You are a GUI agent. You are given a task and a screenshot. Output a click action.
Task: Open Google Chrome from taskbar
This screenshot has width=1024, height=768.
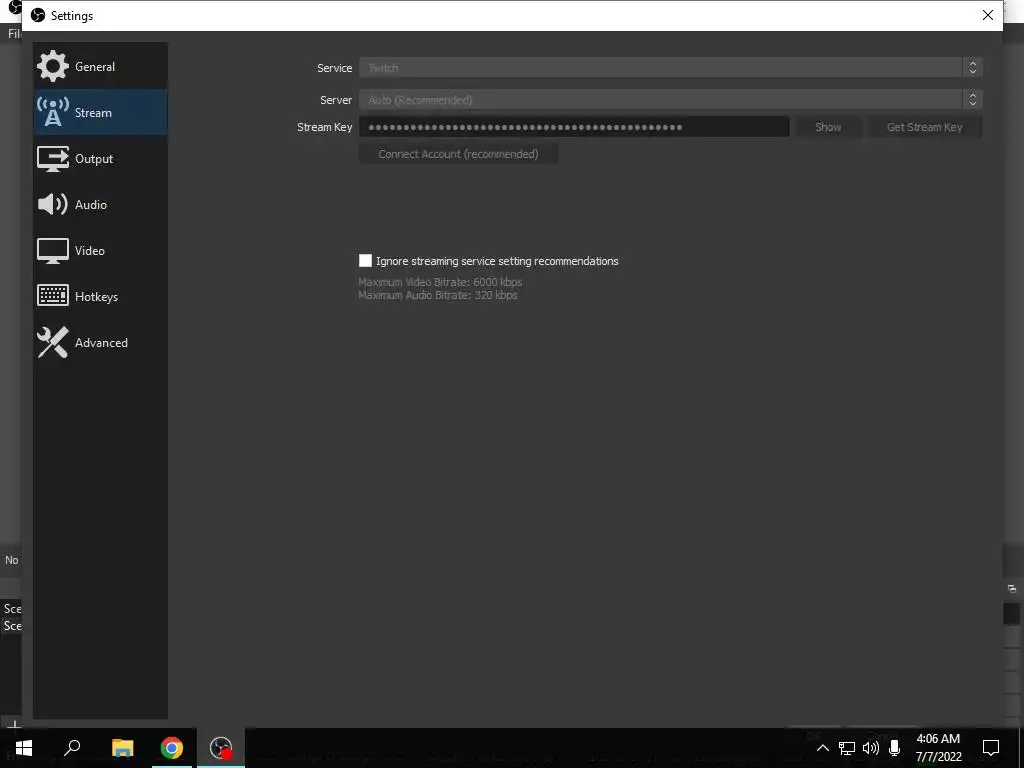tap(172, 747)
